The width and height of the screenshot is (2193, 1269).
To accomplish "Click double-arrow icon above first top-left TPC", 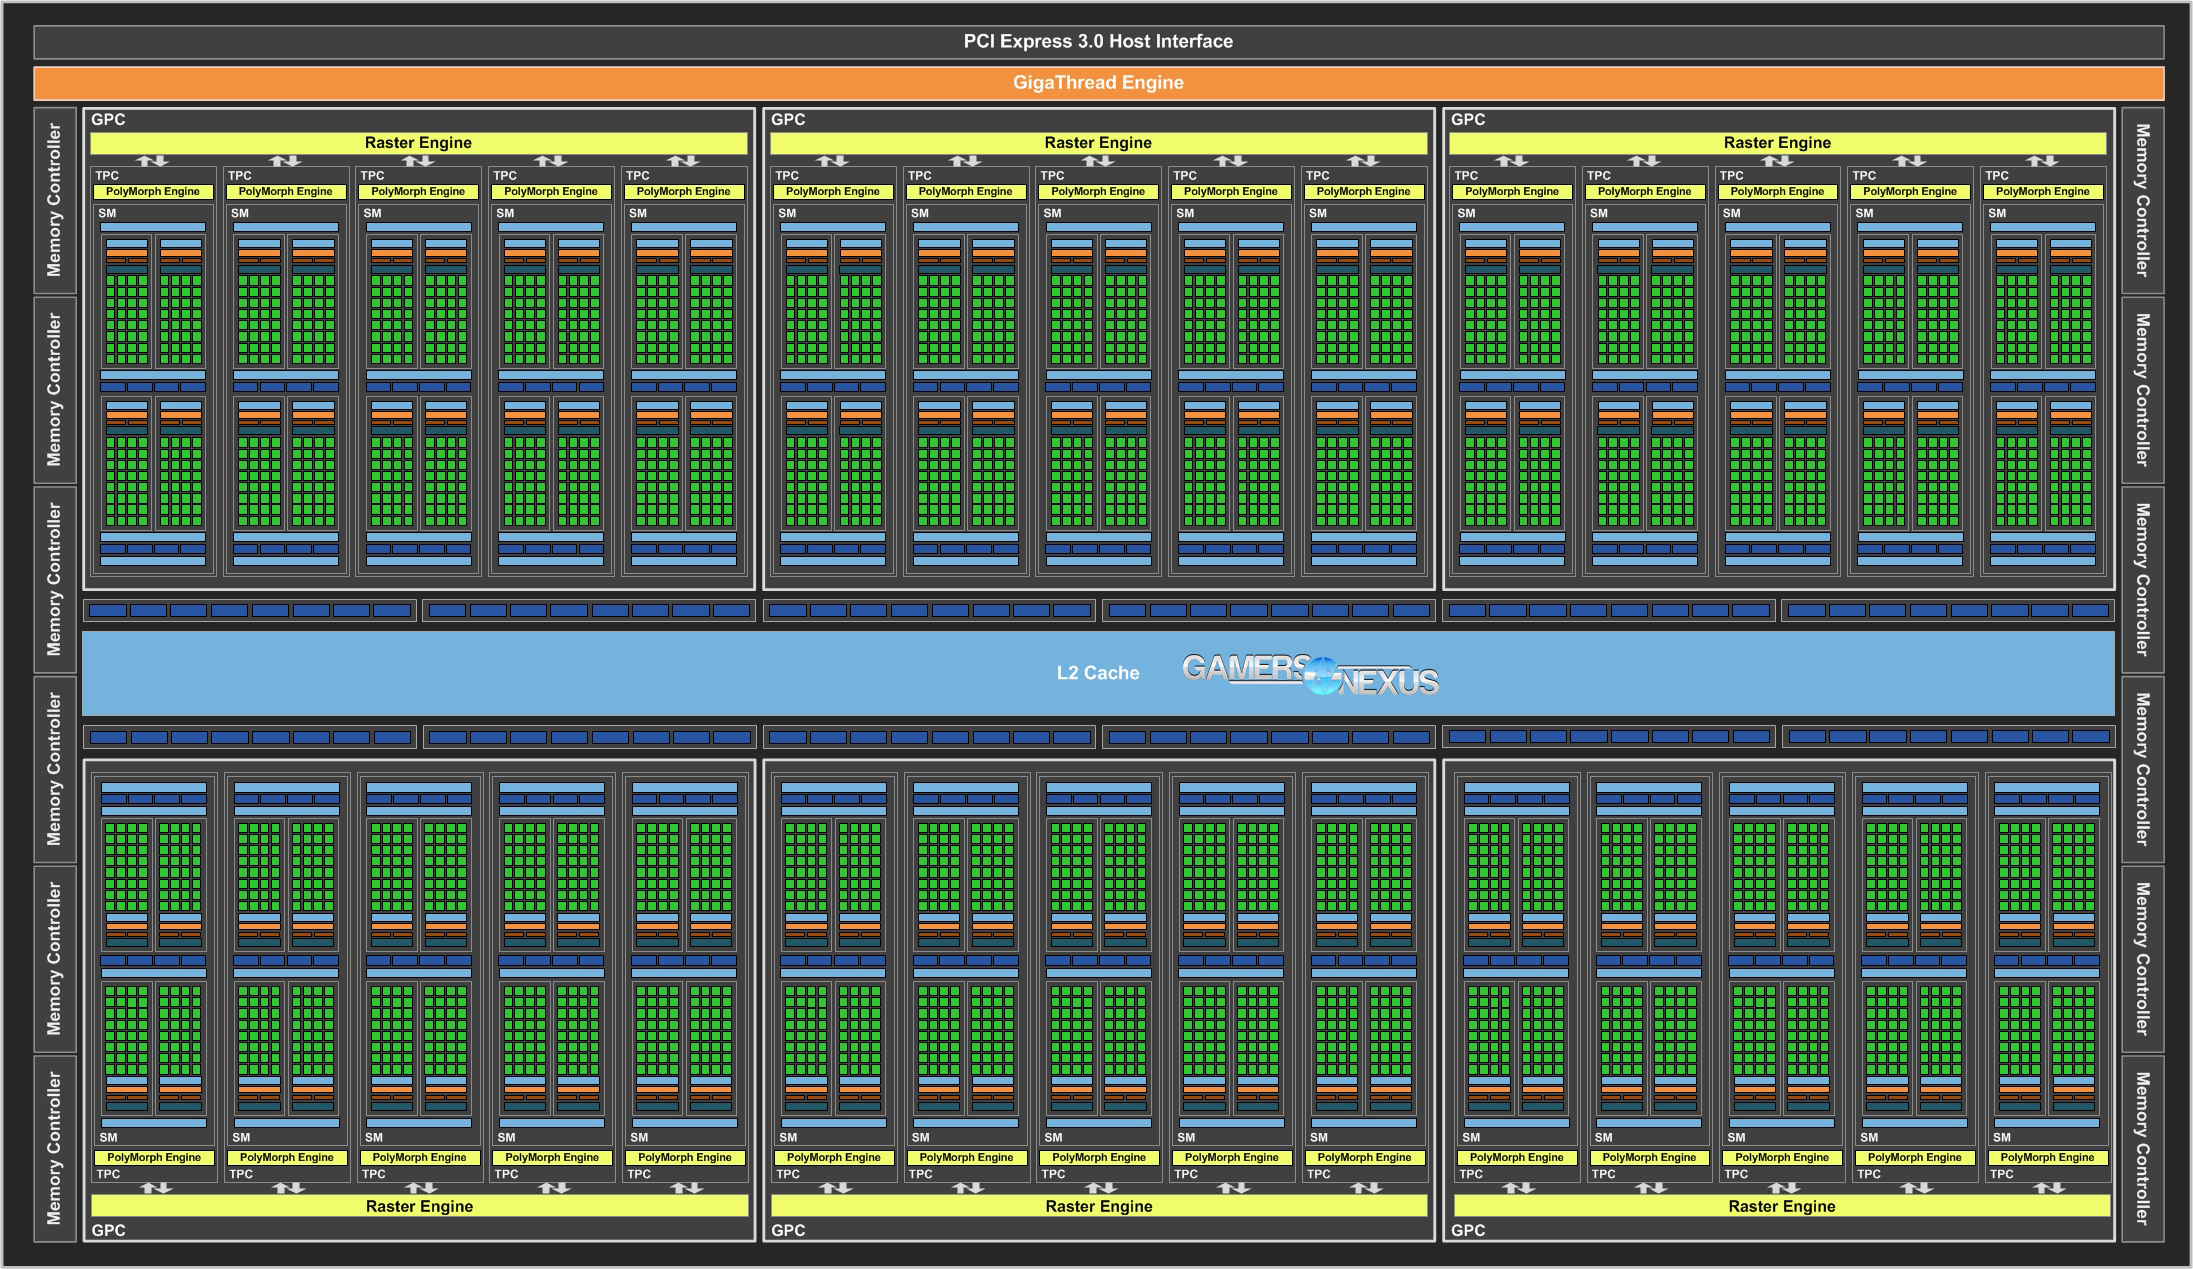I will pos(152,161).
